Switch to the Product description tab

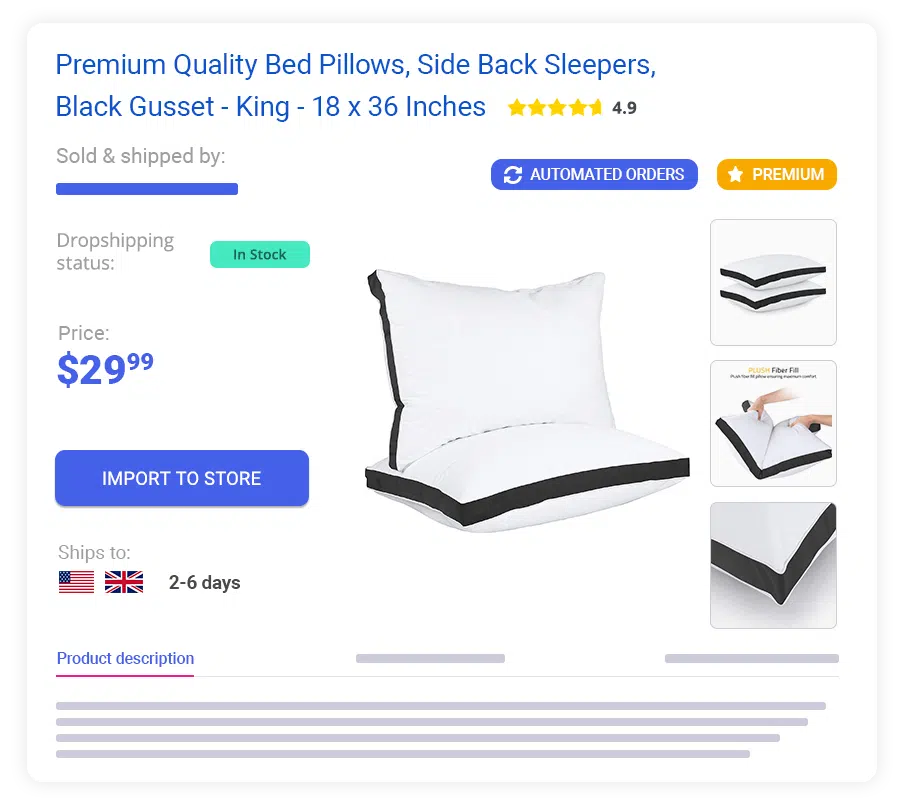click(125, 658)
